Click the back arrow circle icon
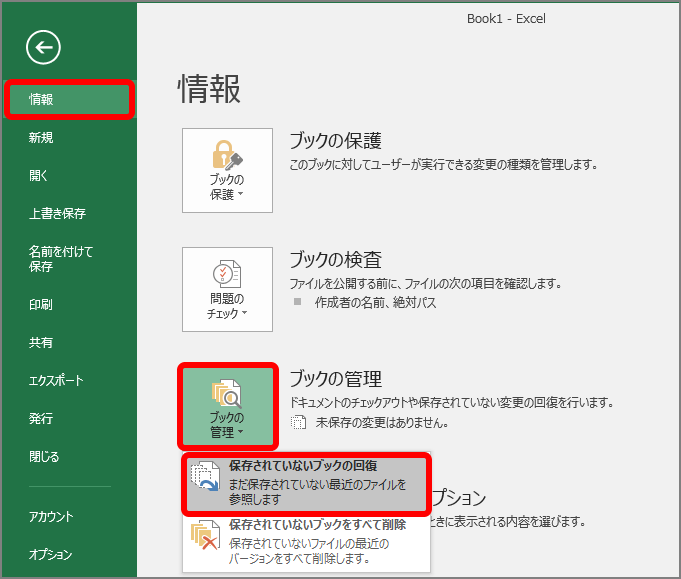This screenshot has width=681, height=579. pyautogui.click(x=43, y=47)
